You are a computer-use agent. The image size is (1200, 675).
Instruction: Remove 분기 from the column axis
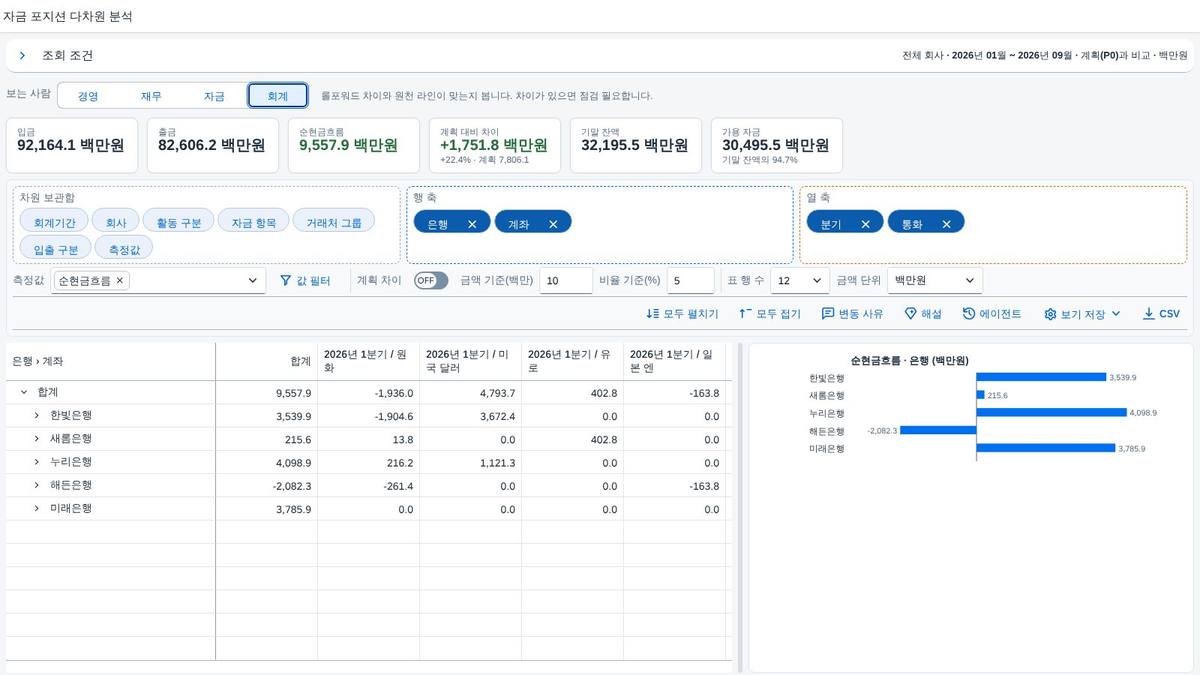click(x=865, y=224)
